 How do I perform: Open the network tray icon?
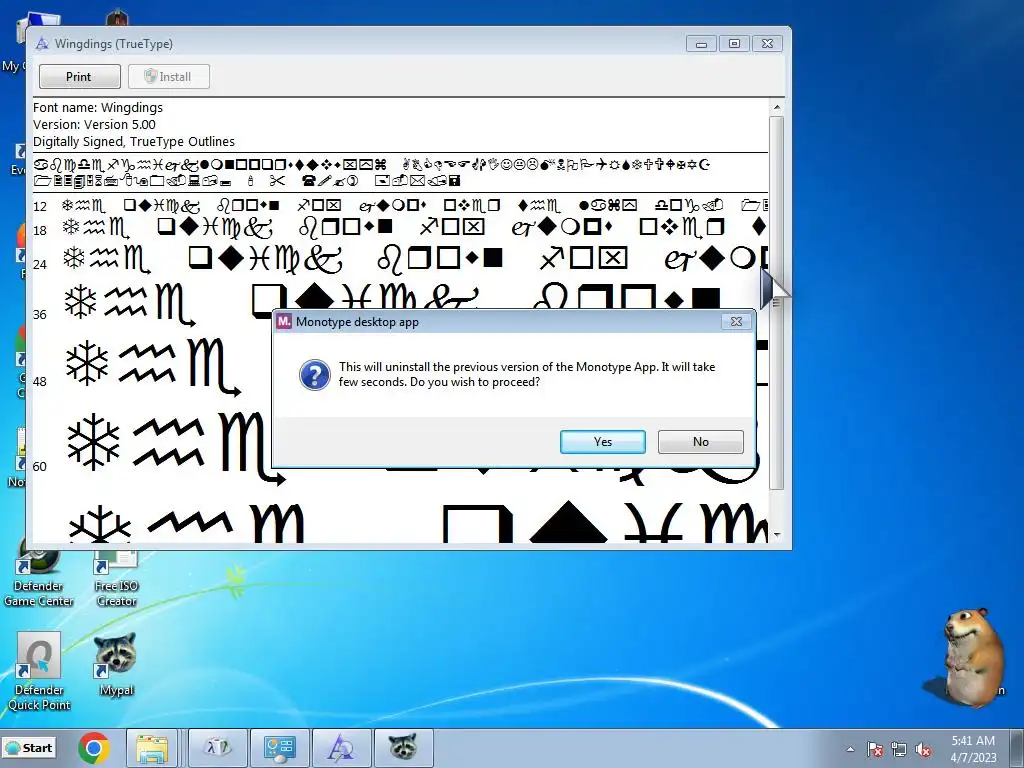point(899,749)
